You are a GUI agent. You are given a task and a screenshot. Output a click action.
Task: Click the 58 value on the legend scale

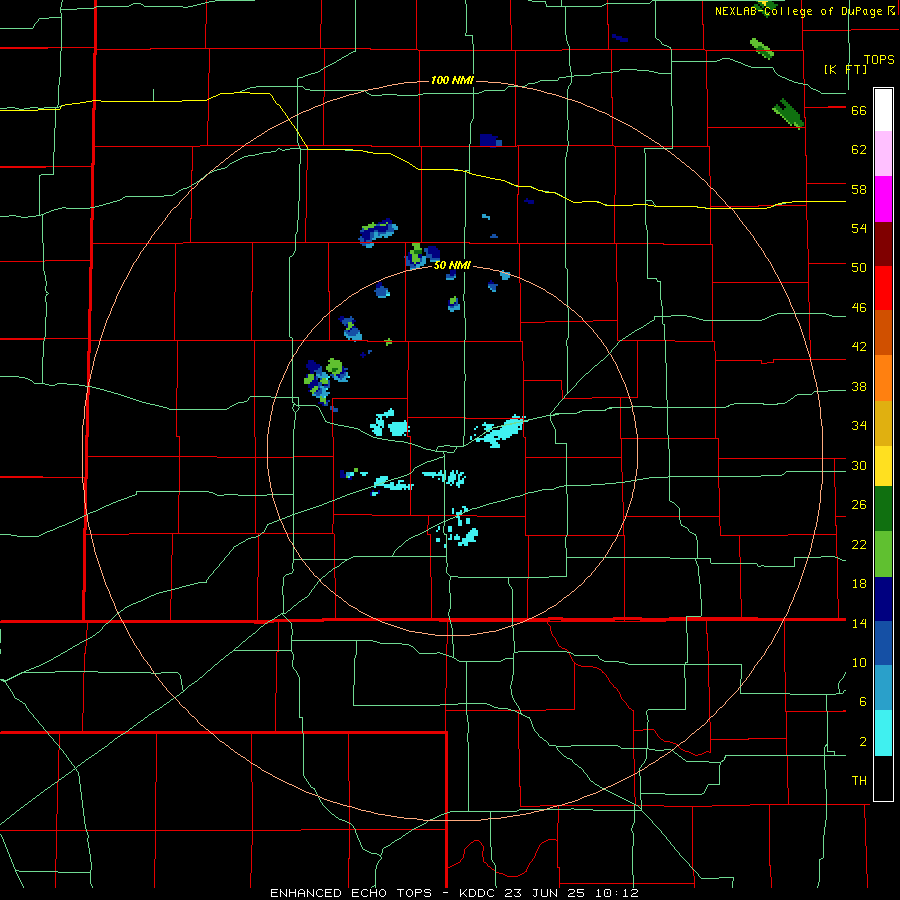[x=859, y=189]
